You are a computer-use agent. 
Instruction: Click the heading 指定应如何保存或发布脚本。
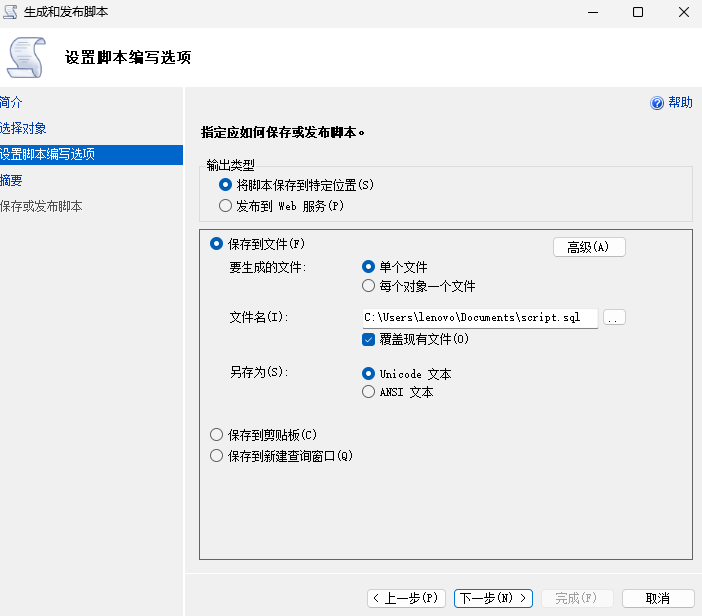pos(283,133)
